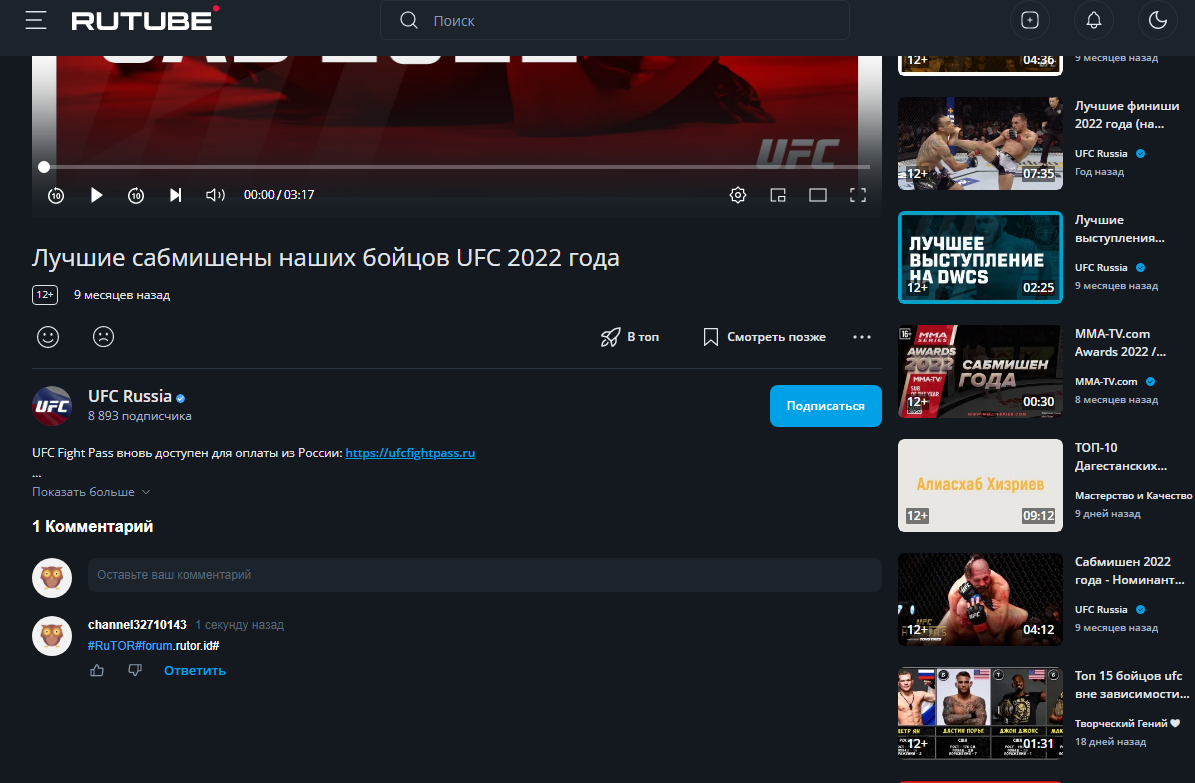Open the Алиасхаб Хизриев thumbnail

[x=980, y=486]
